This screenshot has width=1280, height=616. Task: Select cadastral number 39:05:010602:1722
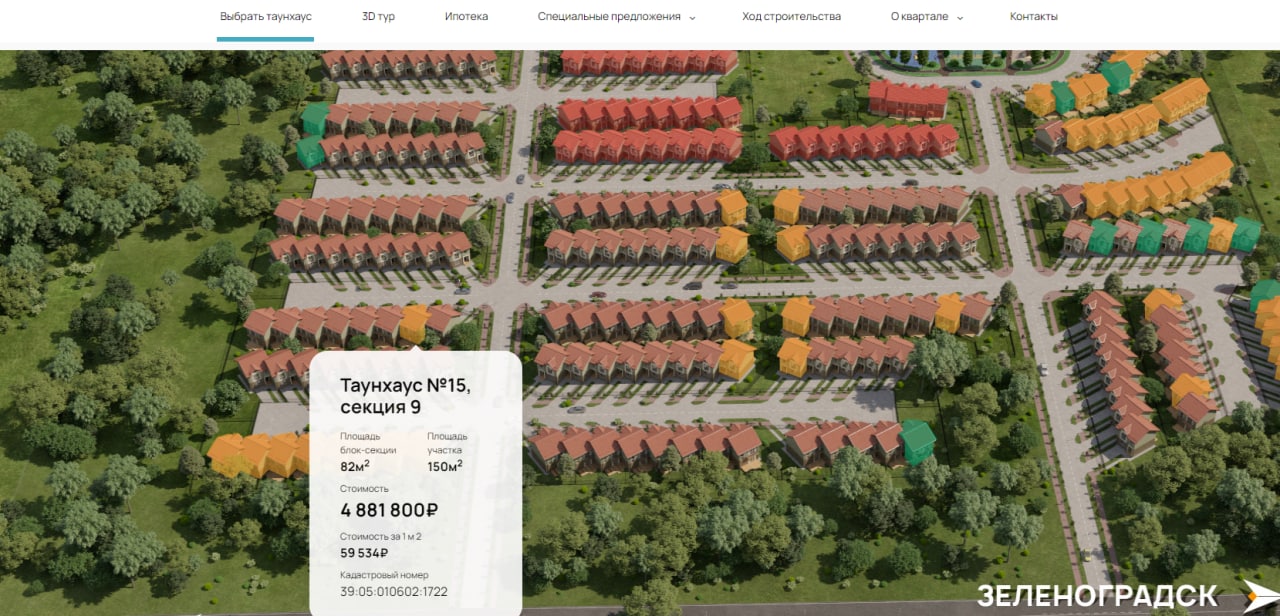[x=394, y=591]
